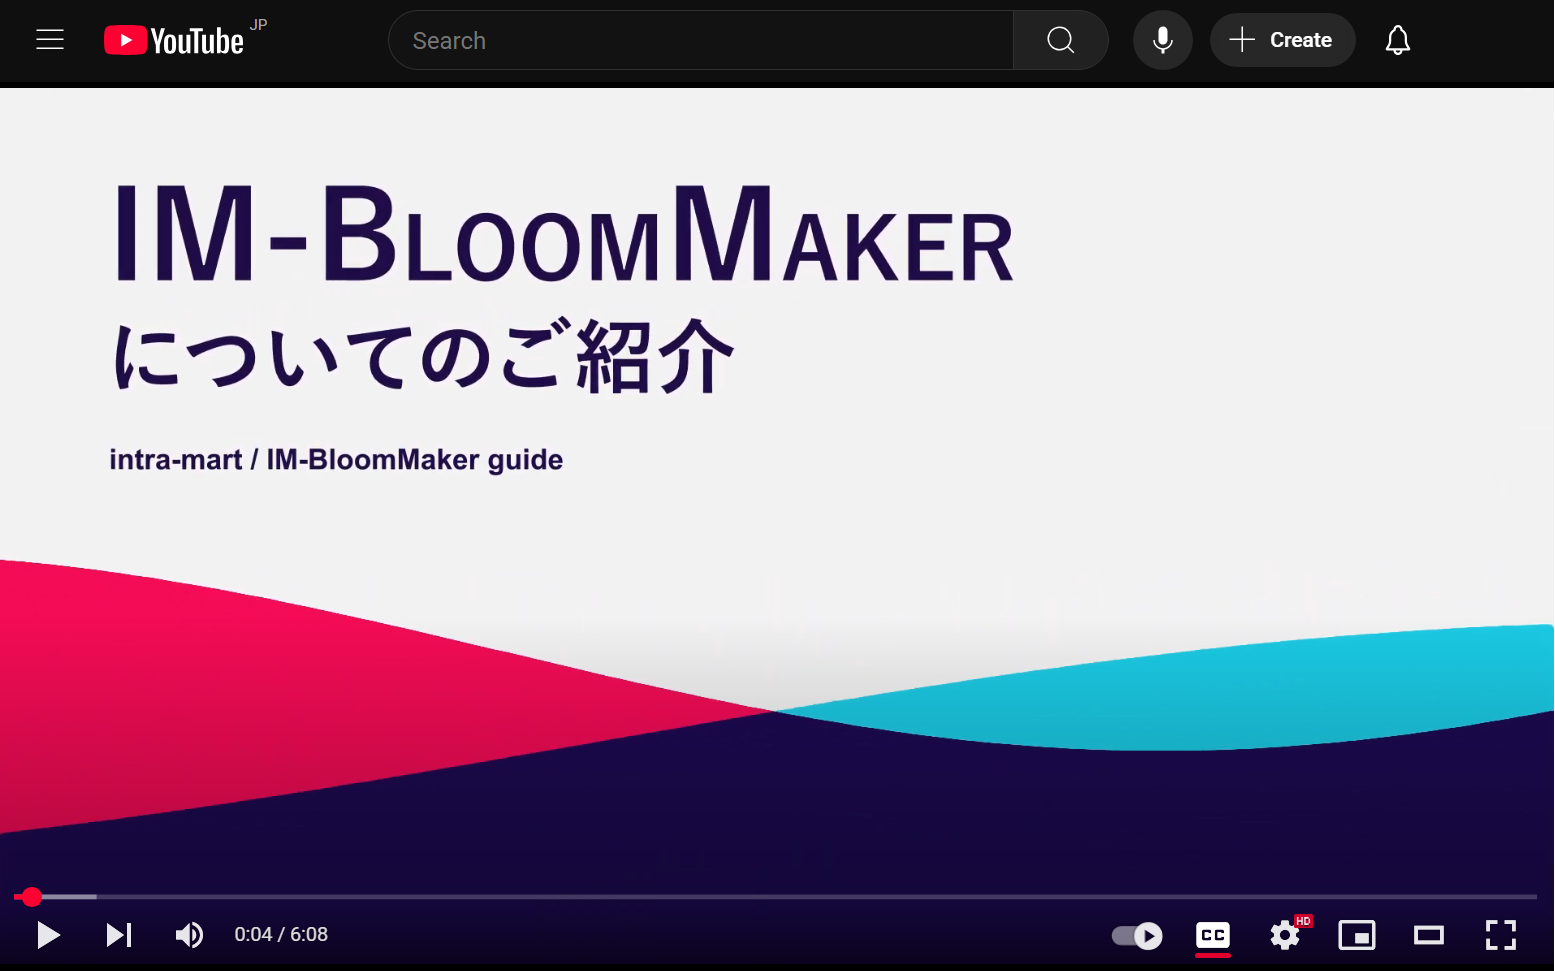Enable miniplayer mode
This screenshot has height=971, width=1555.
[1357, 936]
